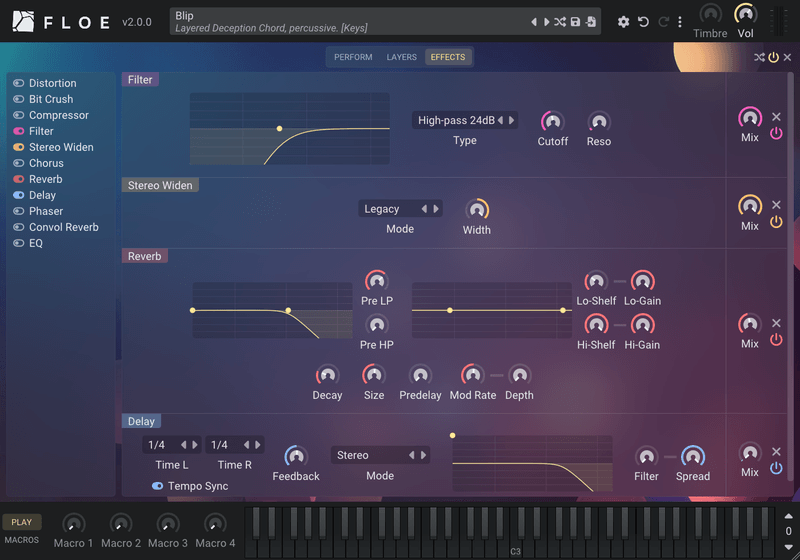Click the Vol knob
The width and height of the screenshot is (800, 560).
[745, 14]
